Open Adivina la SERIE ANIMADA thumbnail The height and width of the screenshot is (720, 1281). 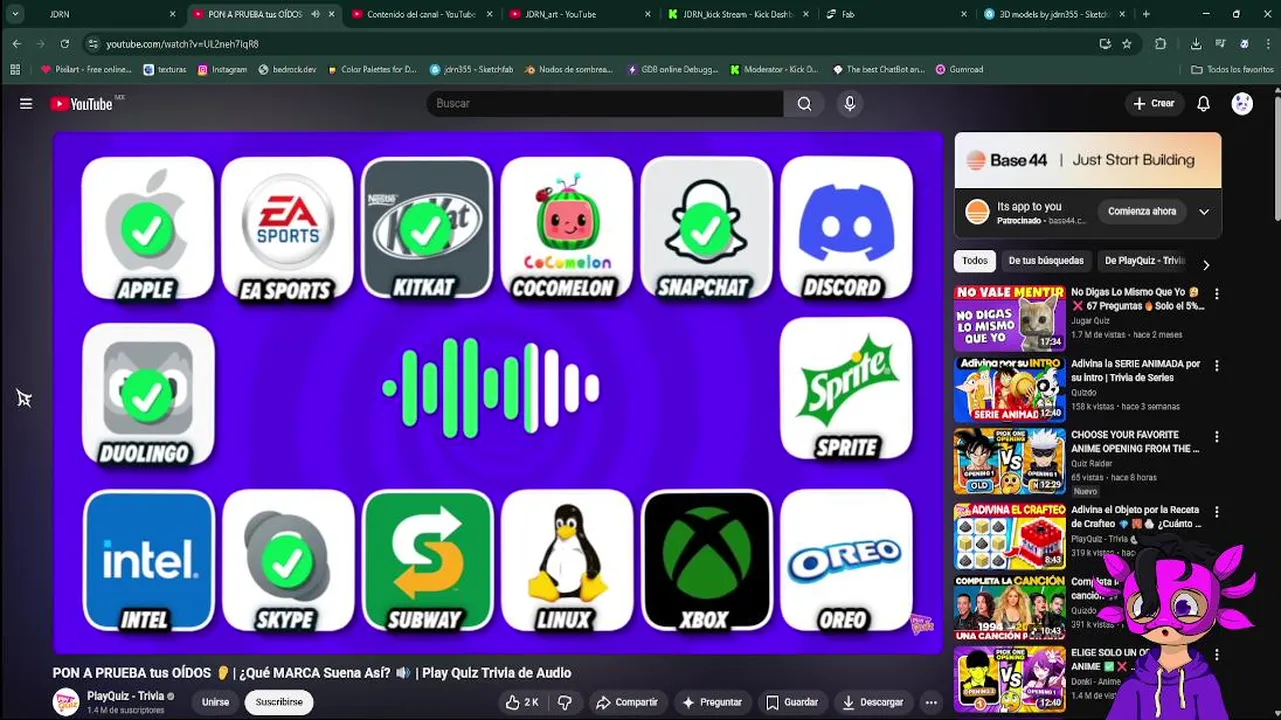coord(1009,389)
